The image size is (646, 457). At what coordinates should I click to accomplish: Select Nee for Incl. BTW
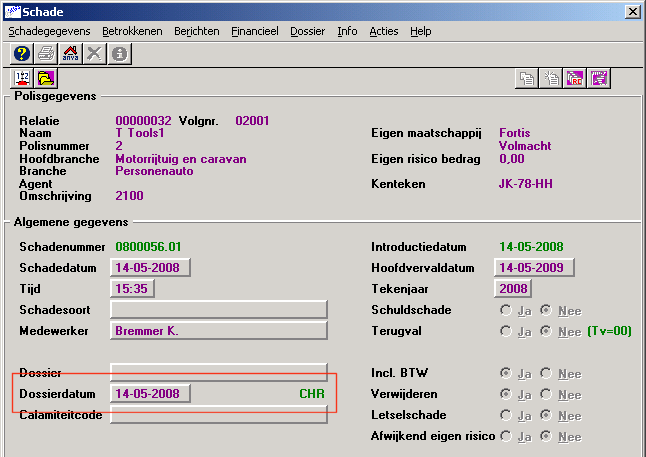545,373
